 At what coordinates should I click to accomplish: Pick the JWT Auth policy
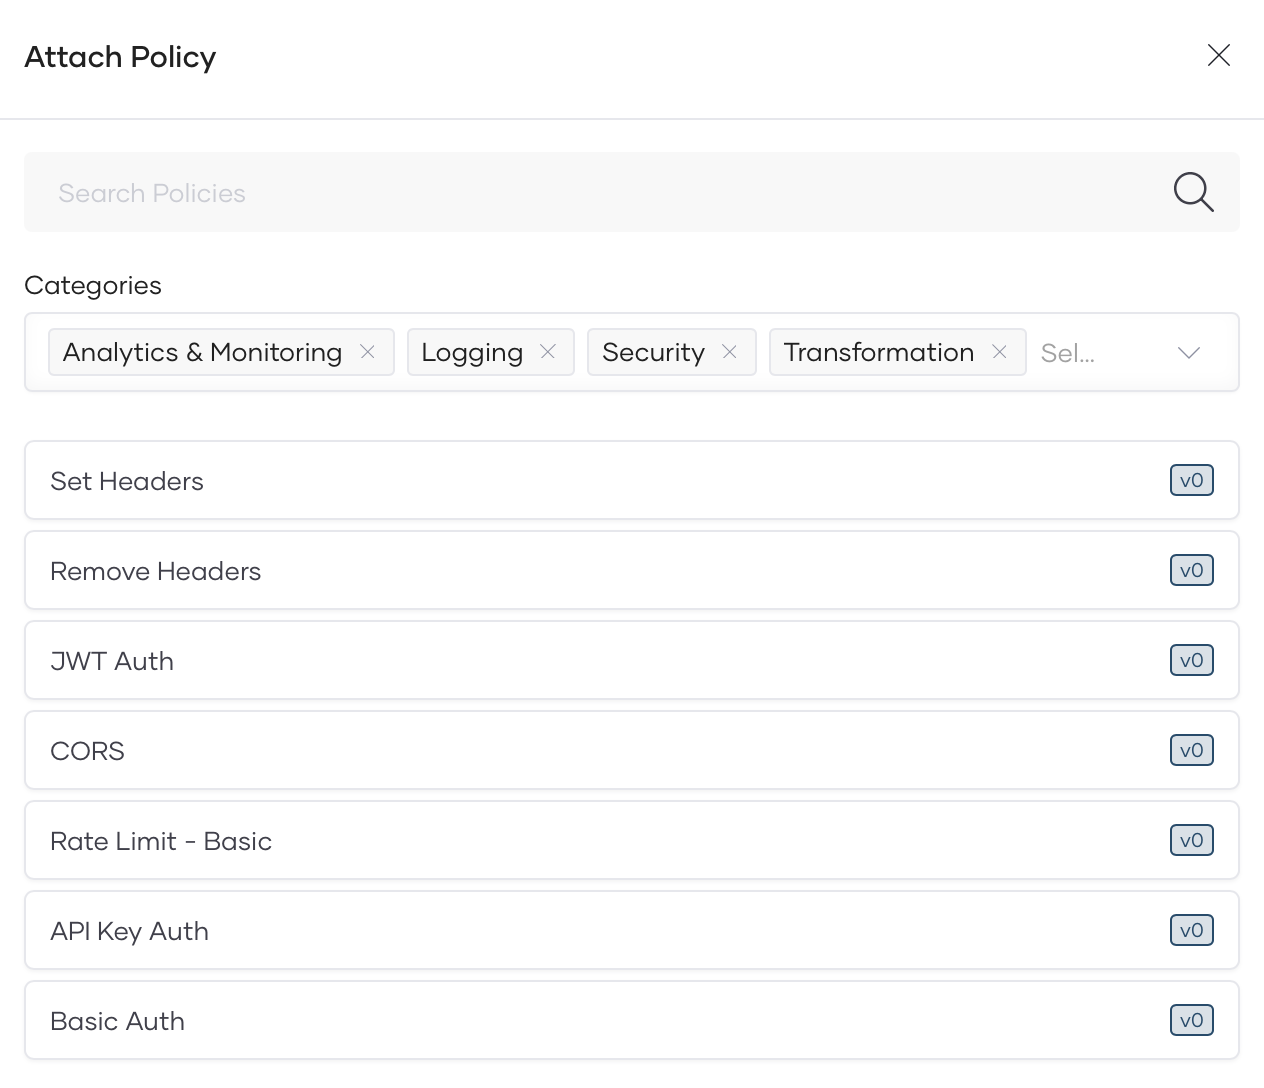click(x=600, y=661)
